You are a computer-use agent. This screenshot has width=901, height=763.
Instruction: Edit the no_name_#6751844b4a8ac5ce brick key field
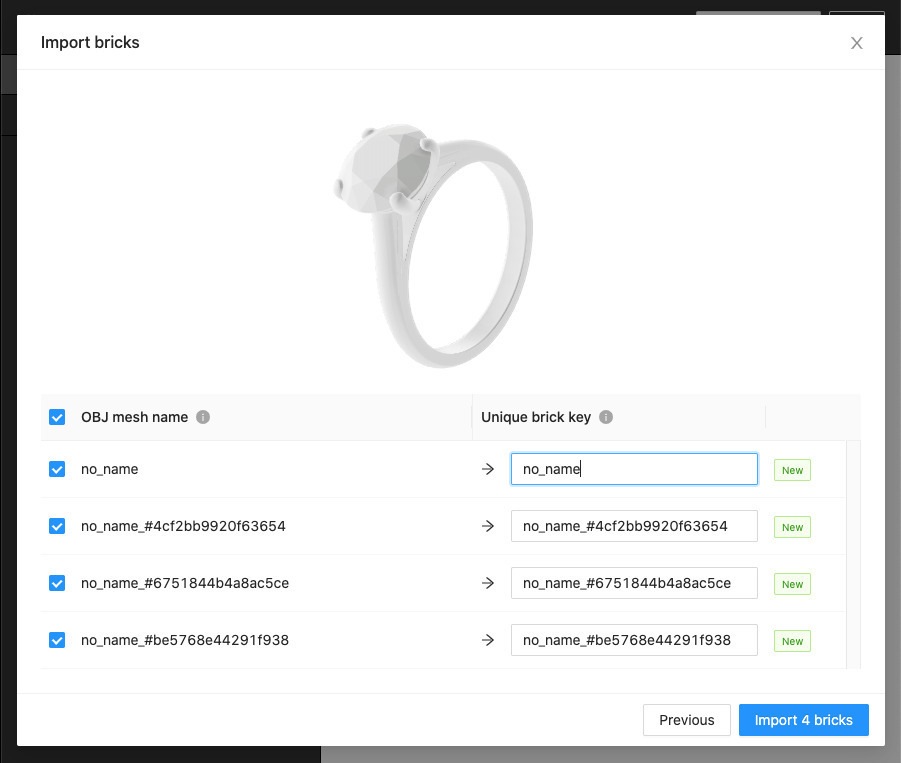click(x=633, y=583)
